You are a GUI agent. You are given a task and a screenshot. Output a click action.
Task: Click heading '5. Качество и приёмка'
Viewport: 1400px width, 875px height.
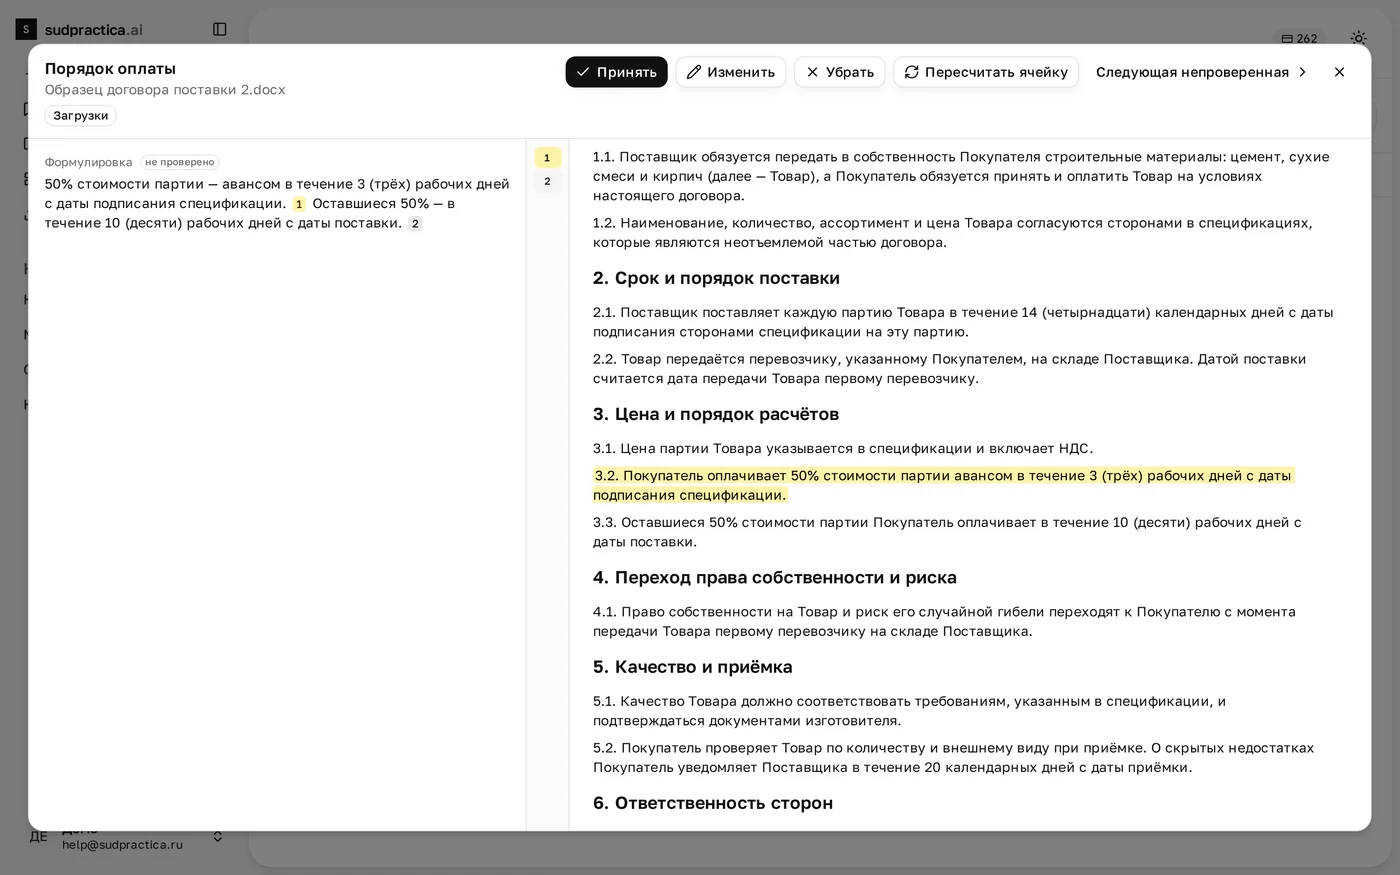693,667
